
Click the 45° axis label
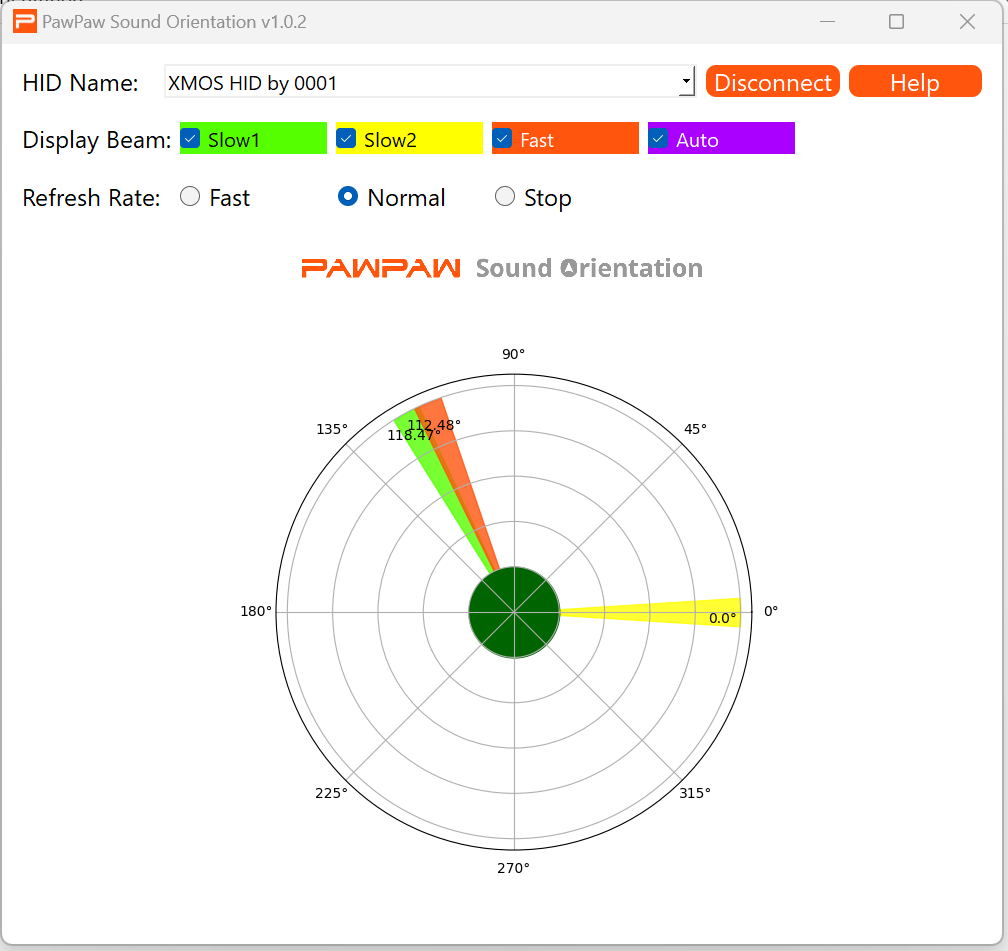click(695, 430)
